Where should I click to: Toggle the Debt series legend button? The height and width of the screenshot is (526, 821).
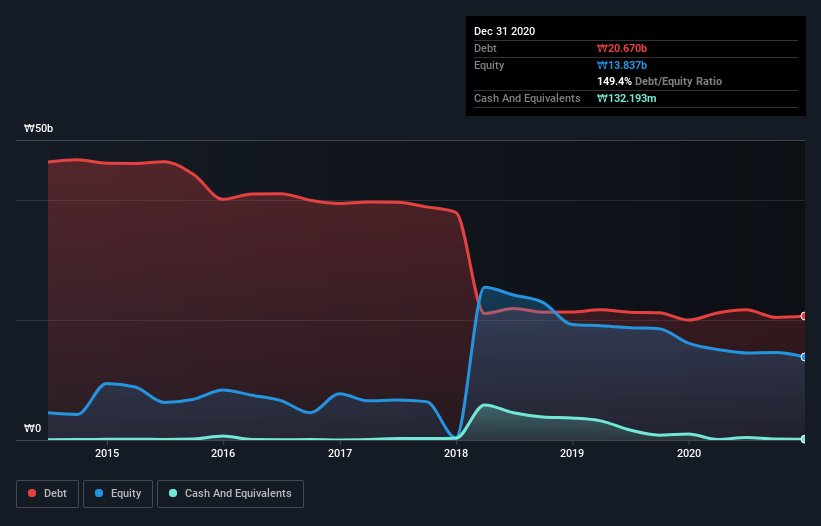(x=47, y=494)
